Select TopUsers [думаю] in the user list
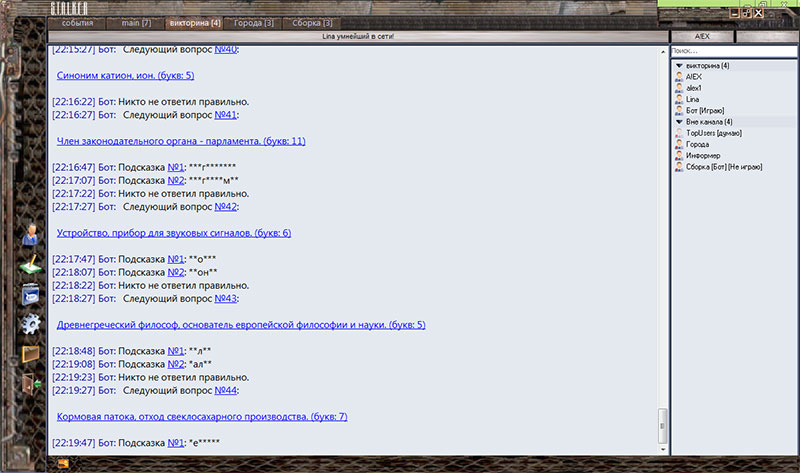The image size is (800, 473). point(711,132)
